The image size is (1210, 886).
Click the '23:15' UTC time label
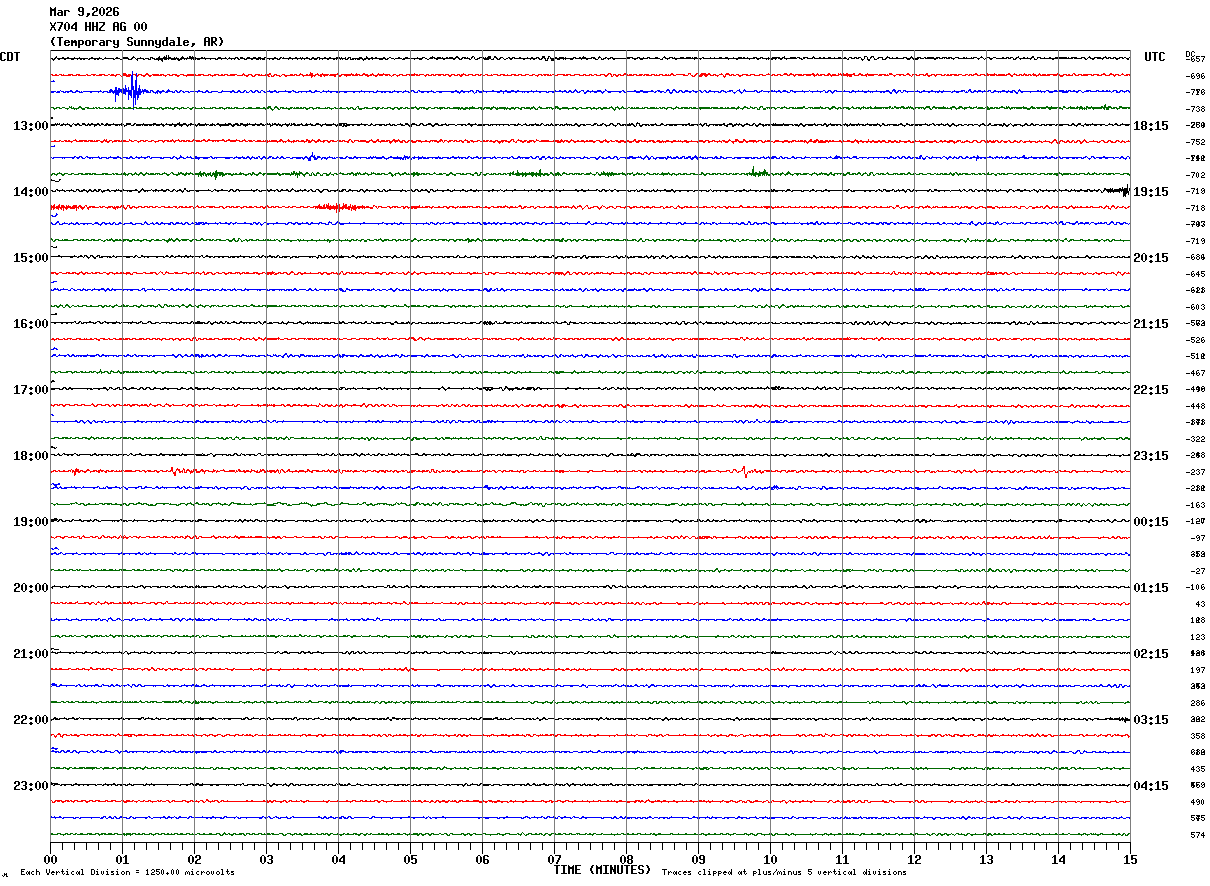1151,456
